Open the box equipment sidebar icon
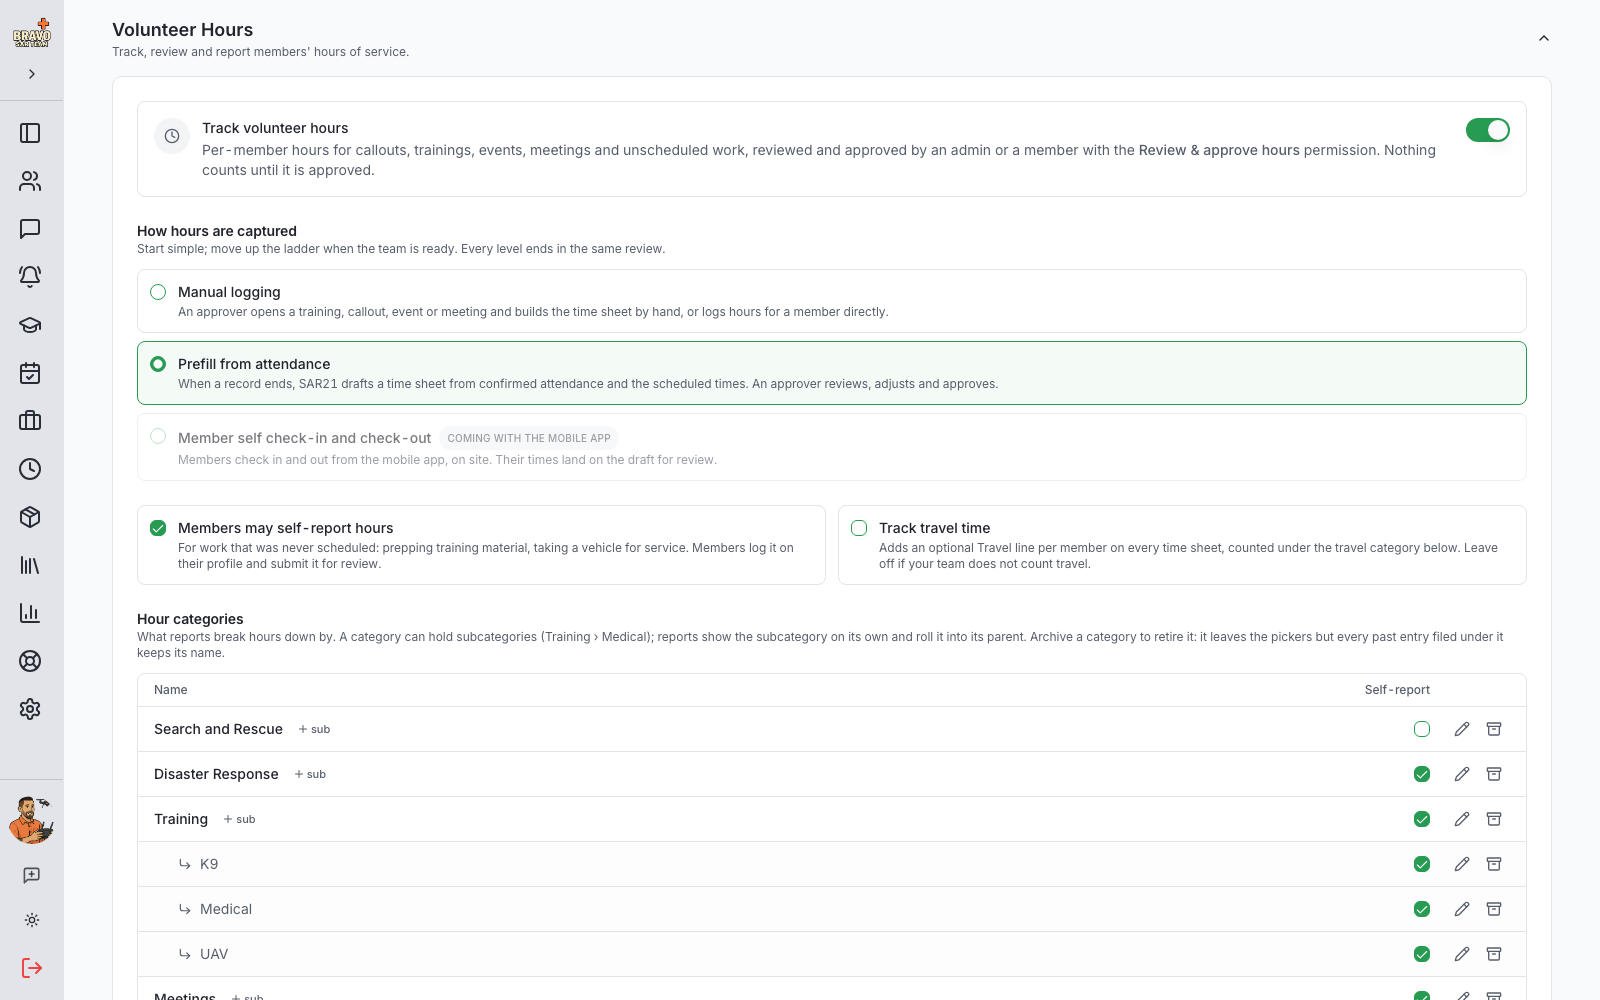1600x1000 pixels. [30, 517]
